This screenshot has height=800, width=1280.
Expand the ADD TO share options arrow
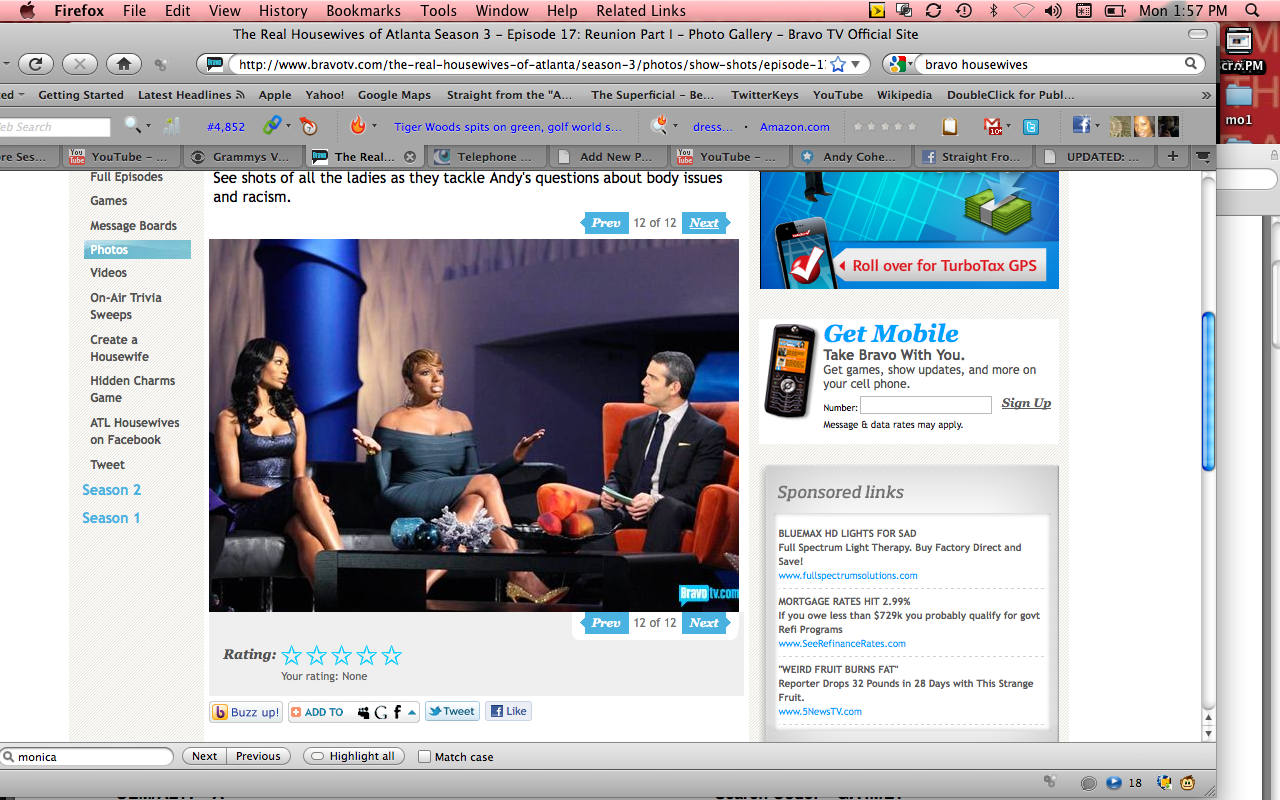[x=412, y=712]
